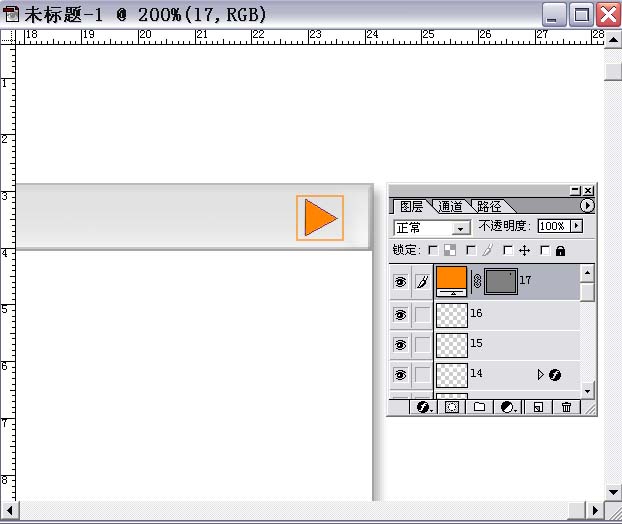Click the layers palette bottom-right grip
622x524 pixels.
591,409
